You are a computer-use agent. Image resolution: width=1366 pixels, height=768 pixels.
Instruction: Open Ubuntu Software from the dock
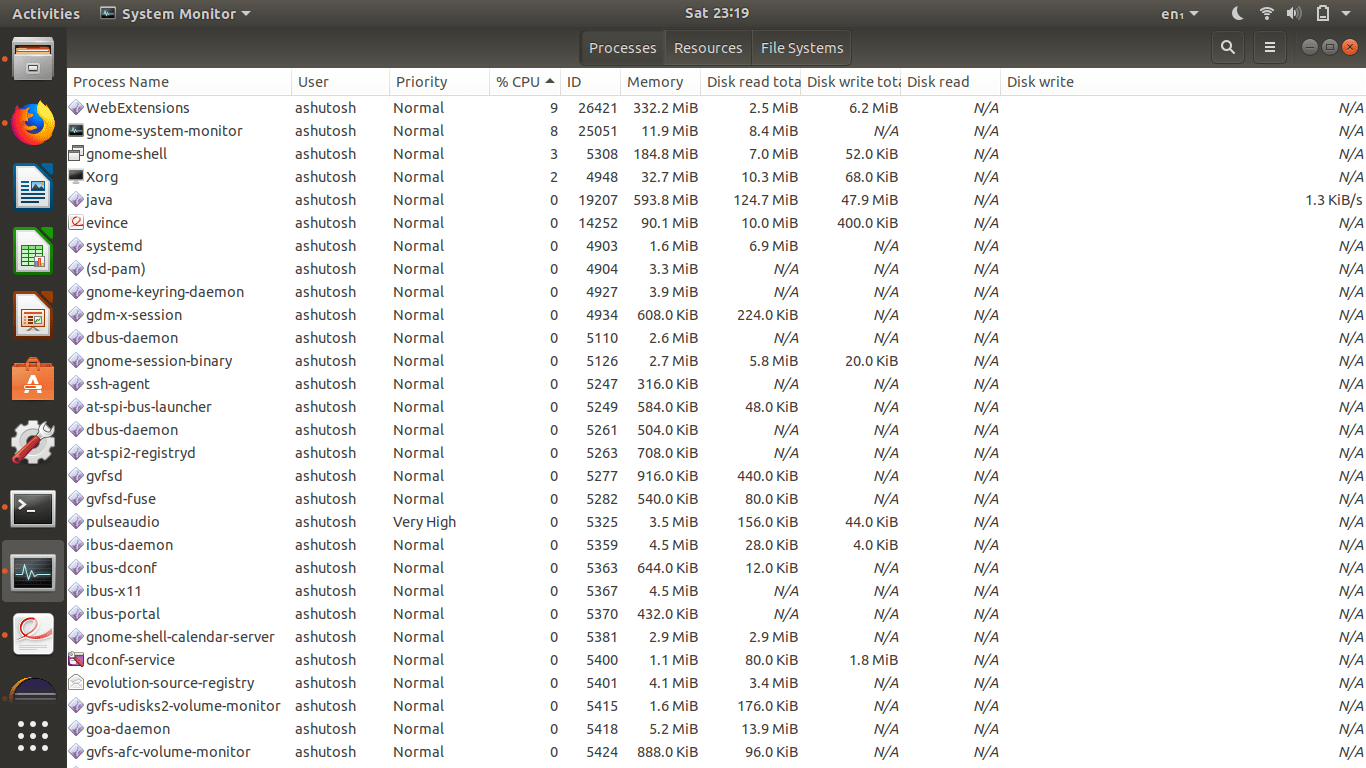tap(33, 380)
